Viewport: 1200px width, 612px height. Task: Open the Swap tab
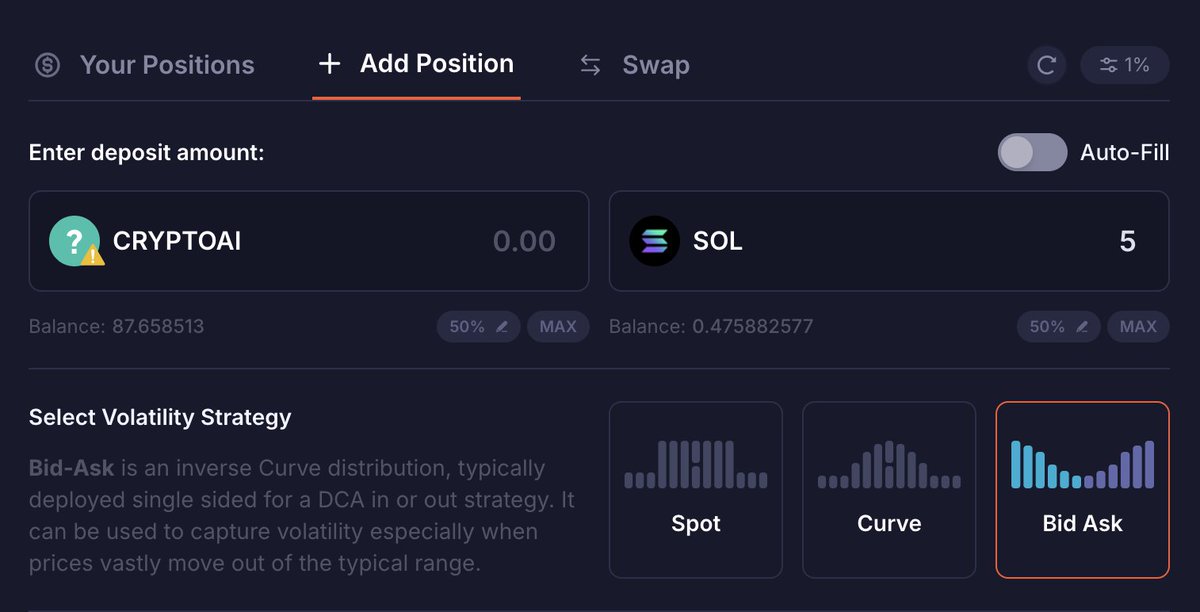[x=655, y=66]
